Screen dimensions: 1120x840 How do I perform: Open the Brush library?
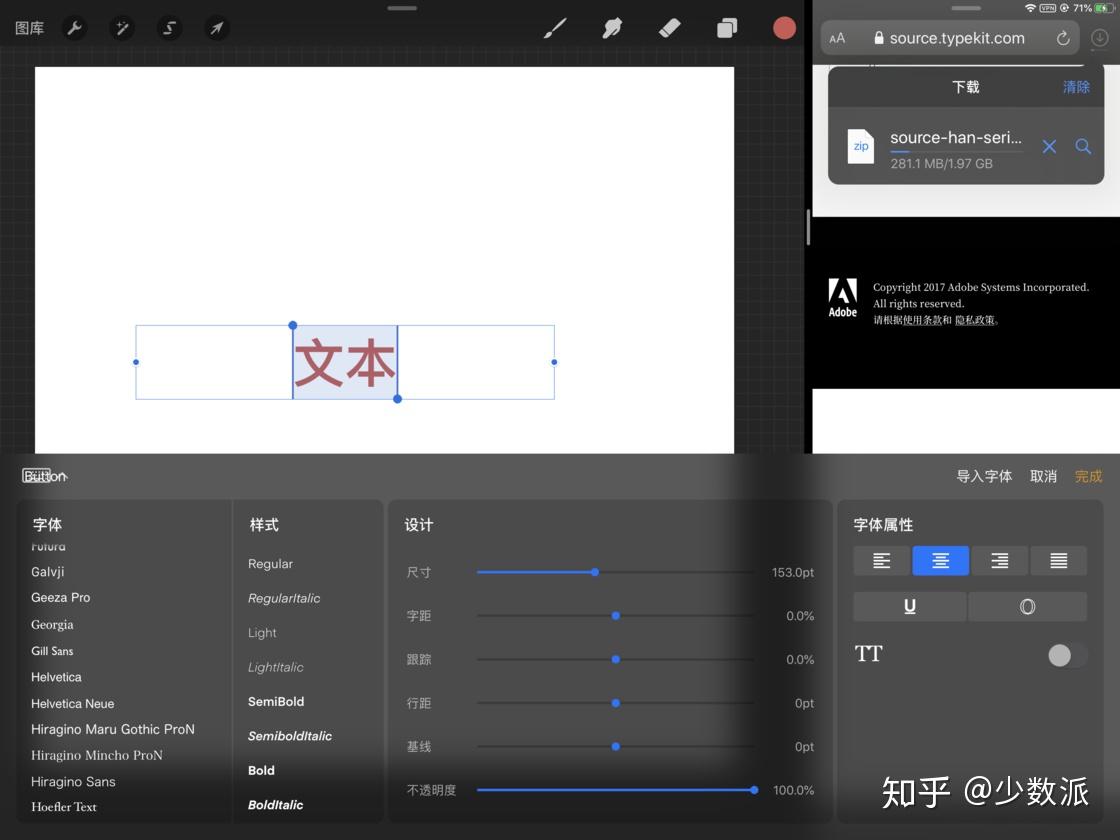(x=555, y=28)
